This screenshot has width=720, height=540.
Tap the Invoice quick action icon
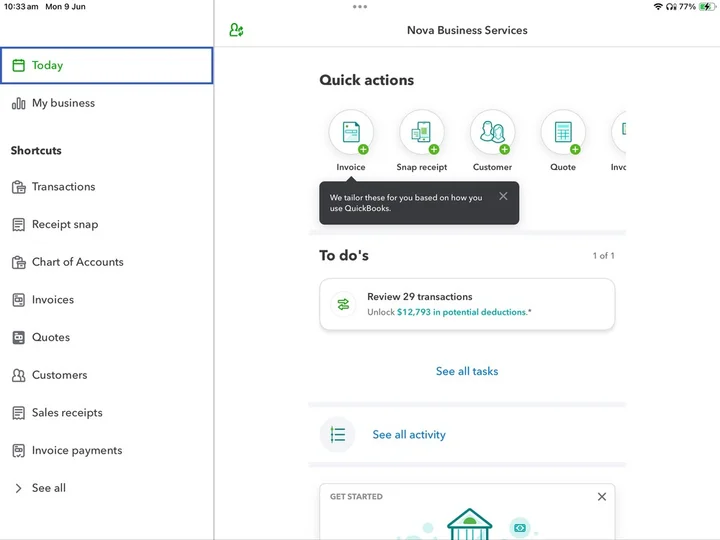351,132
